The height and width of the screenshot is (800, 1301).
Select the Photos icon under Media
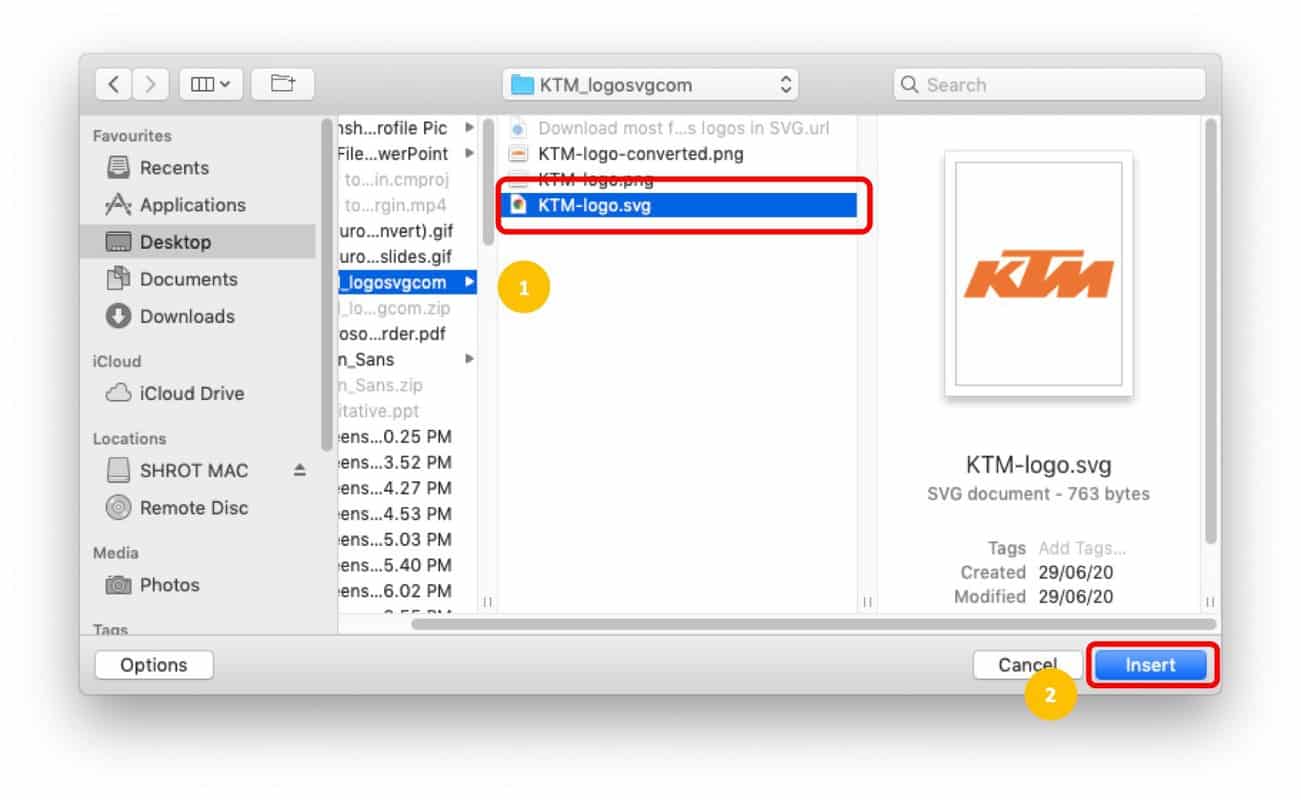pos(164,585)
